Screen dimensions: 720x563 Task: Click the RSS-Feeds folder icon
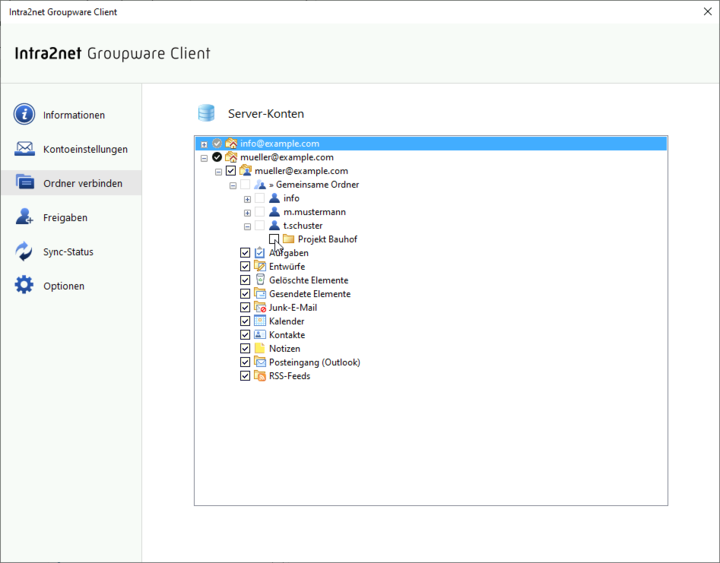point(260,376)
